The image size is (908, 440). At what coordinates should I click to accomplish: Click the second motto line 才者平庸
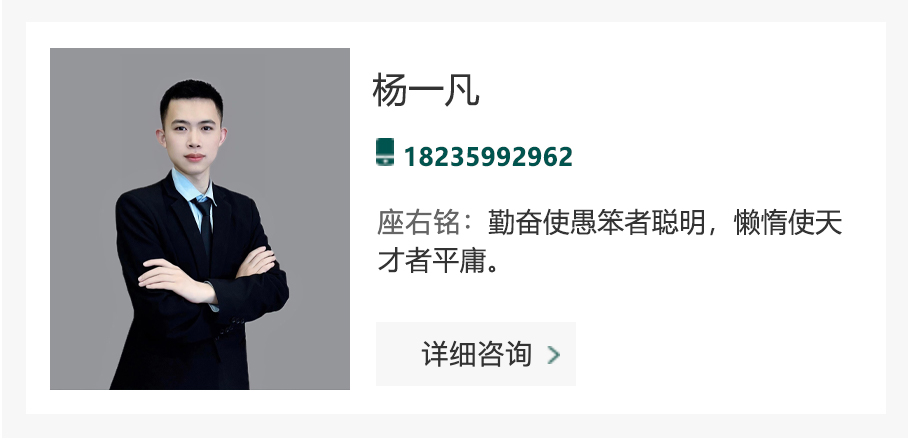[x=438, y=261]
